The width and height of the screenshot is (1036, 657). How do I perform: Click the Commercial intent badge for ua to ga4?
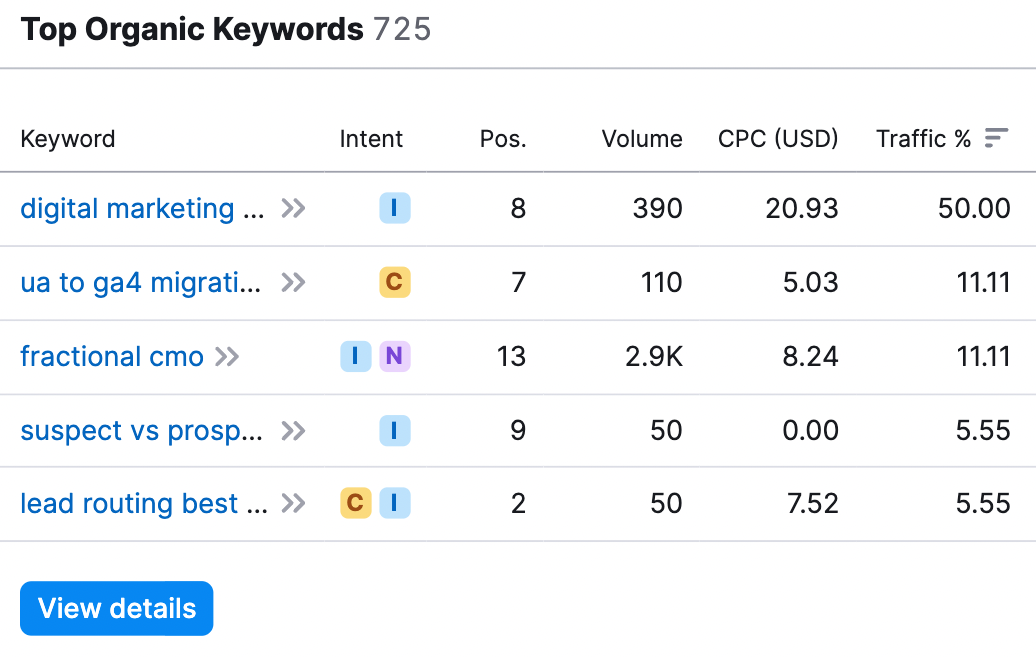click(x=395, y=282)
